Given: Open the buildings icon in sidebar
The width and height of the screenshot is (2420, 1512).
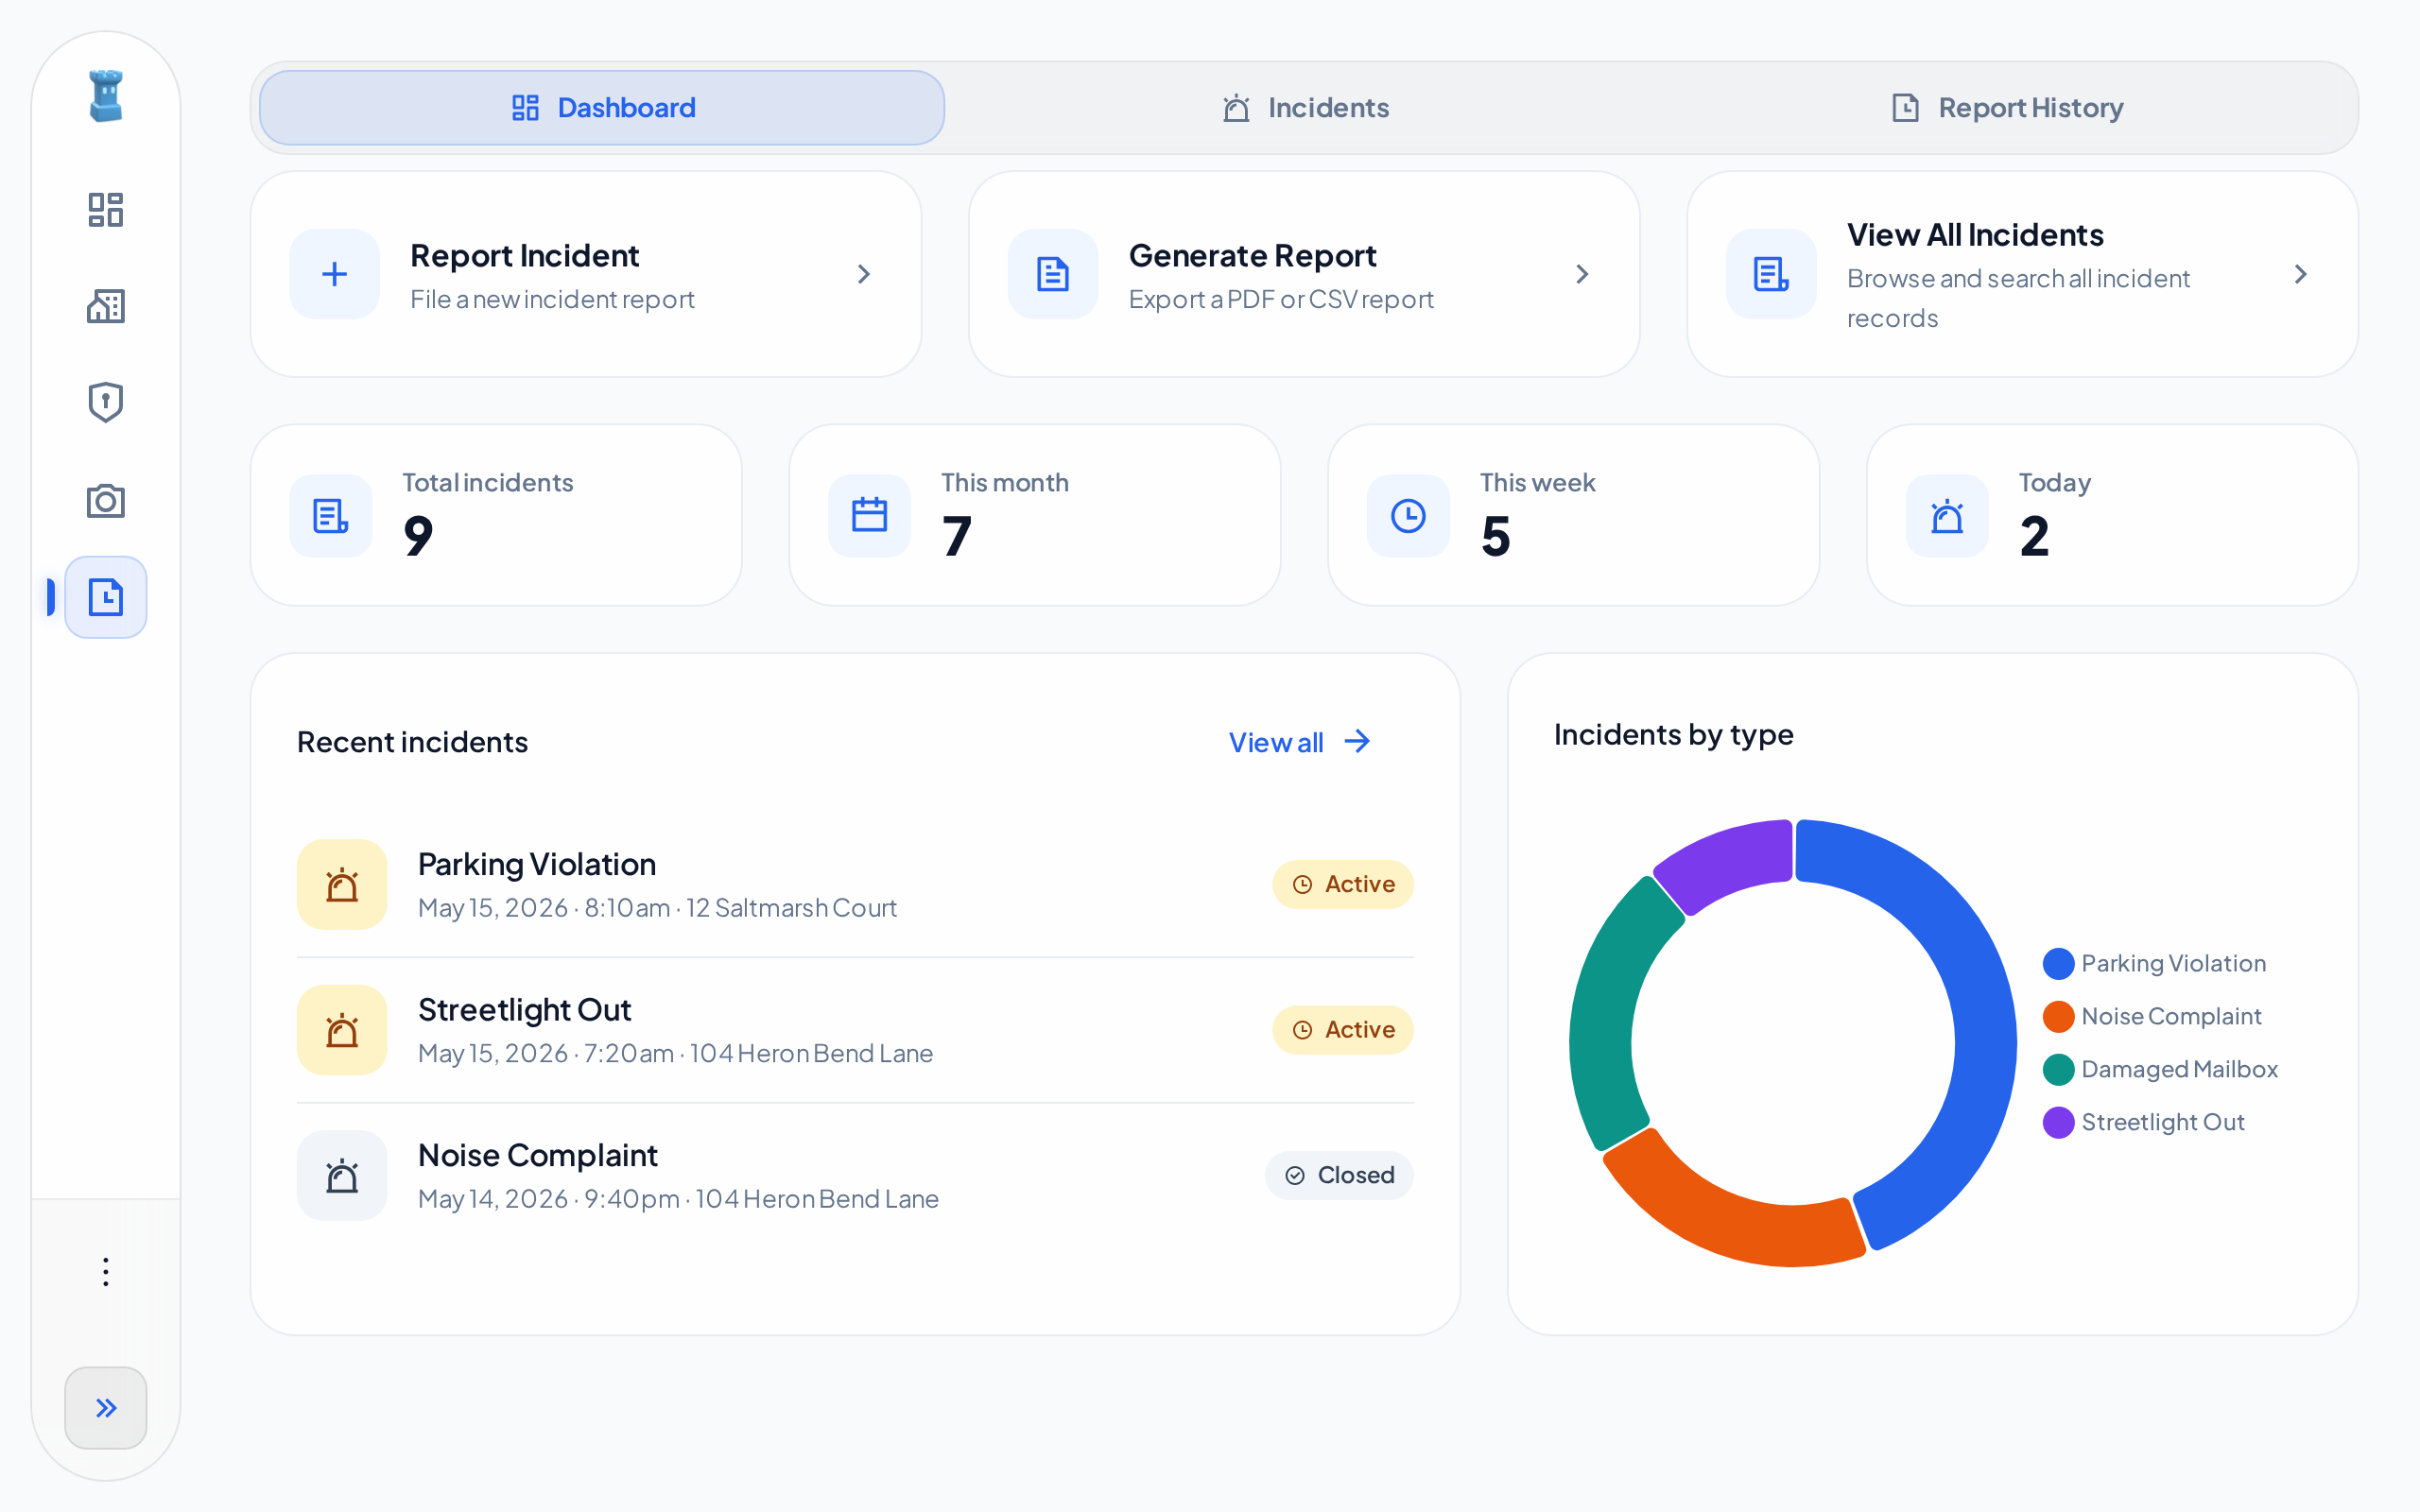Looking at the screenshot, I should pyautogui.click(x=106, y=306).
